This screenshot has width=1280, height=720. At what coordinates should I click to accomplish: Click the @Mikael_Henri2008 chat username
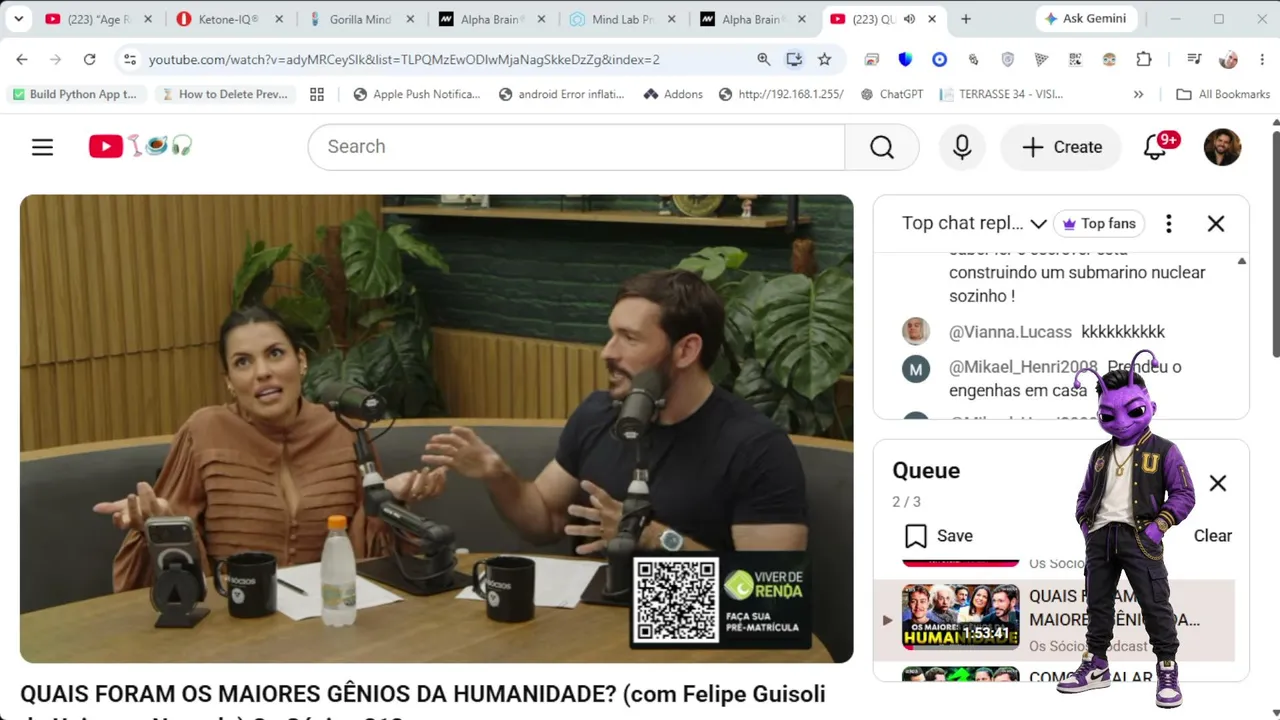coord(1023,367)
